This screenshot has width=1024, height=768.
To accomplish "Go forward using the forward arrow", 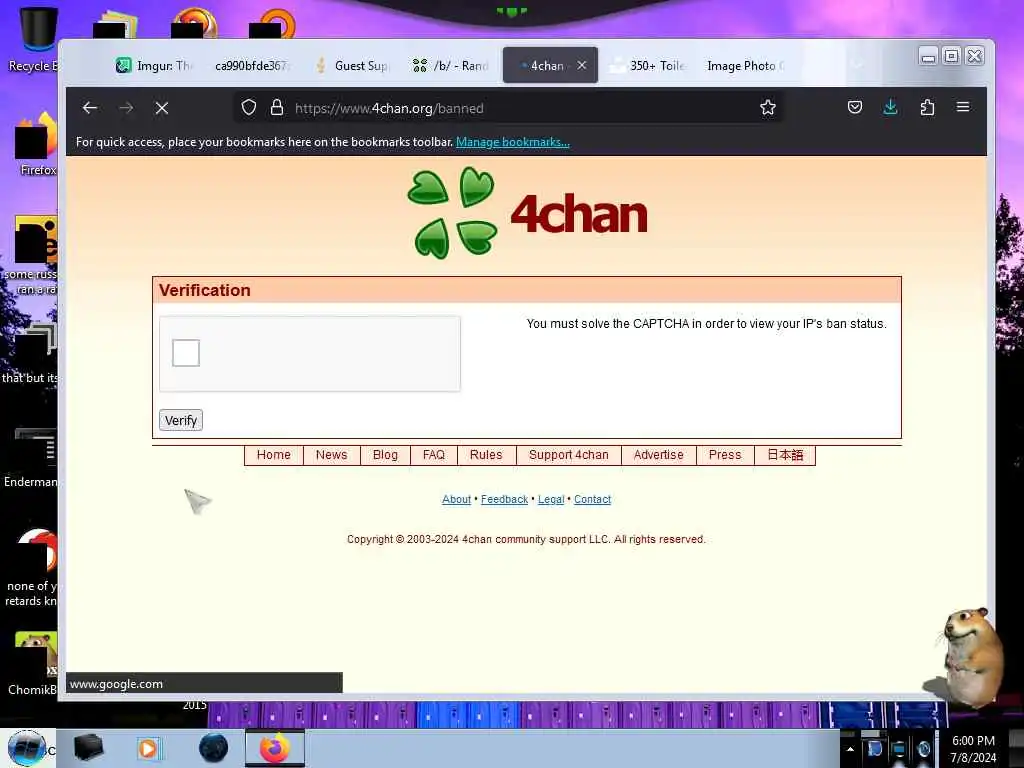I will point(127,108).
